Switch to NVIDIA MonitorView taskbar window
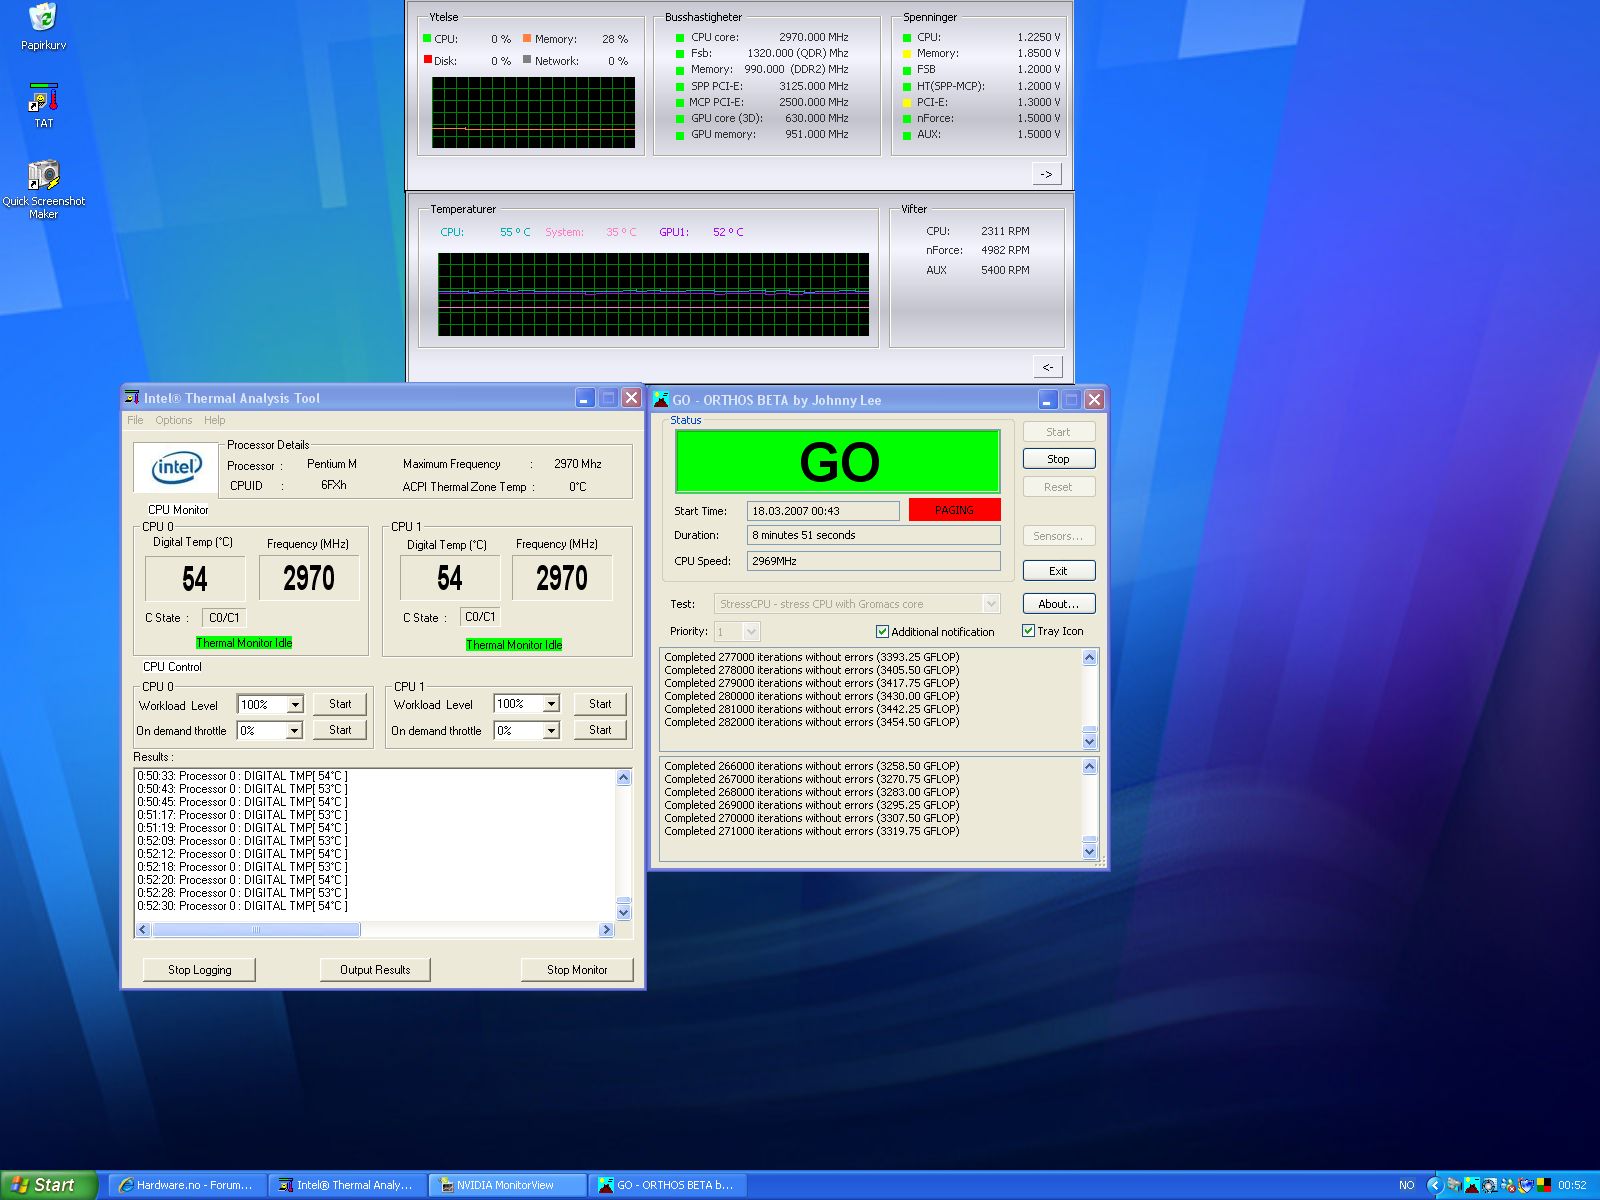The image size is (1600, 1200). pos(508,1185)
